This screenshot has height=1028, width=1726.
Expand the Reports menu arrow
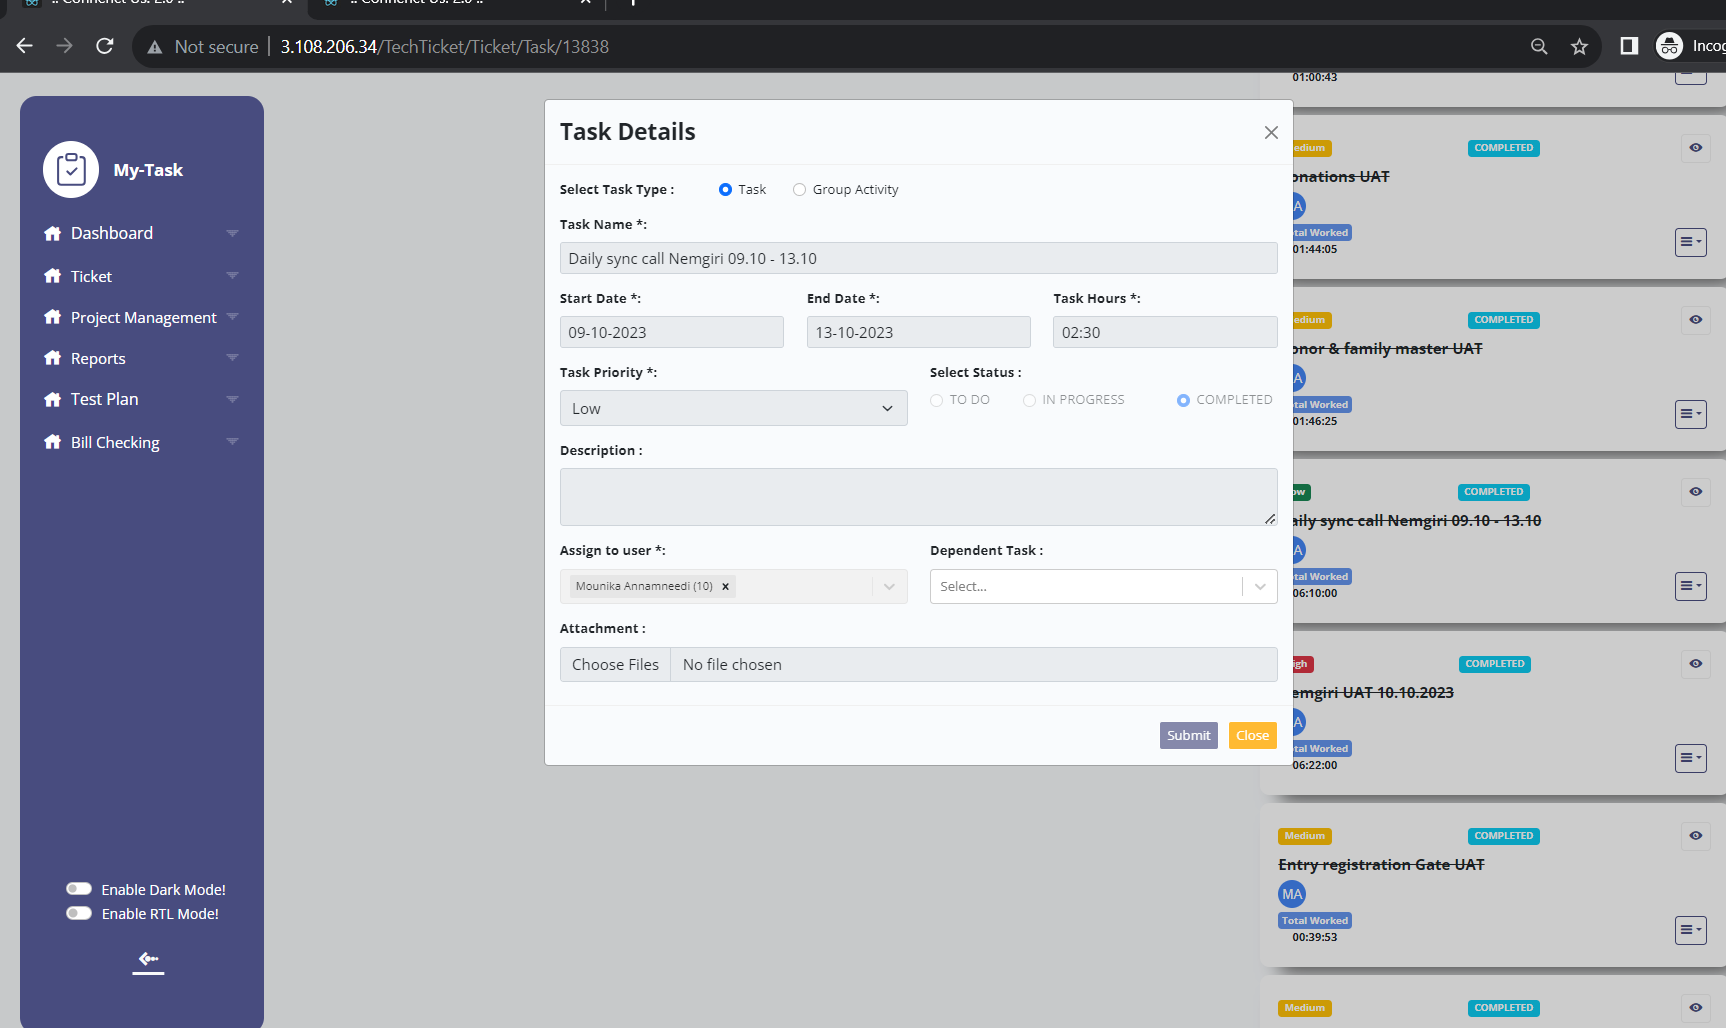(233, 357)
